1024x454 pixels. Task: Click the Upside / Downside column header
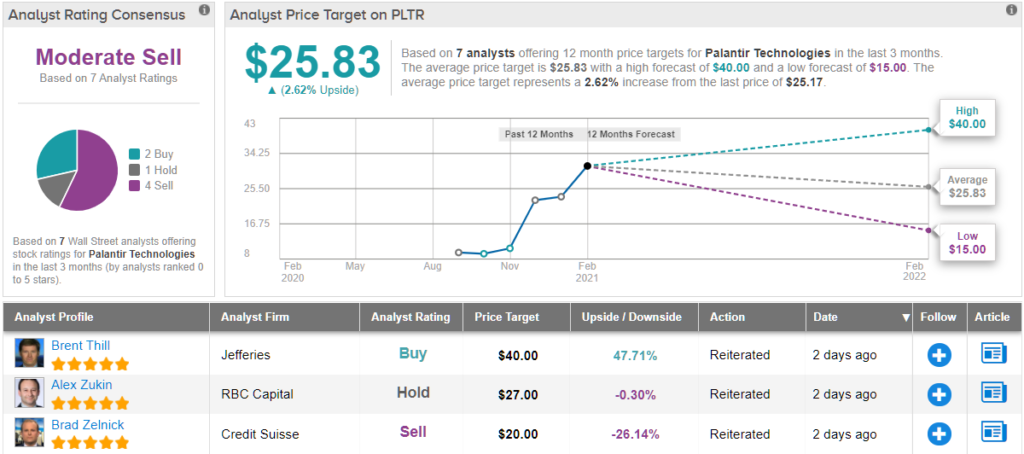click(x=631, y=317)
